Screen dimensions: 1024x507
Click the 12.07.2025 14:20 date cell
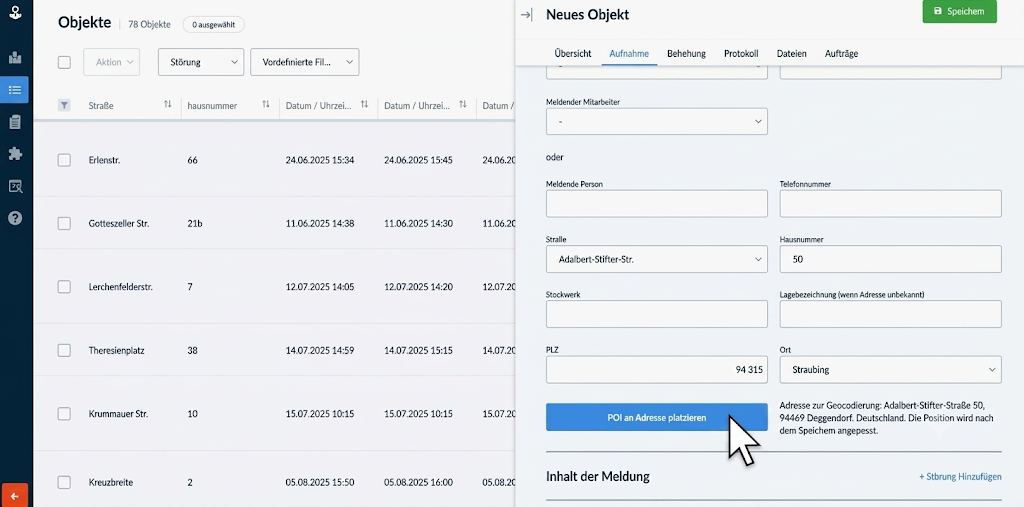click(418, 287)
